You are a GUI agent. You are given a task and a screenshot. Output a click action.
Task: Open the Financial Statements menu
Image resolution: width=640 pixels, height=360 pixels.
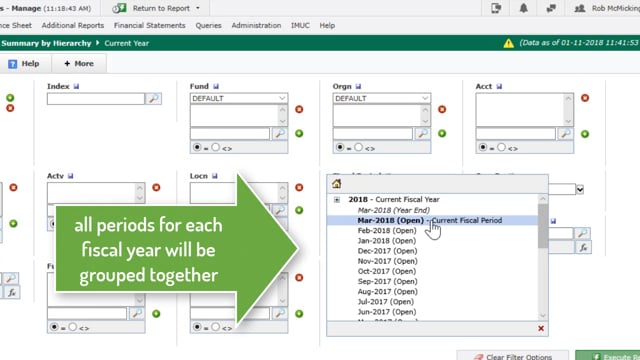tap(149, 25)
